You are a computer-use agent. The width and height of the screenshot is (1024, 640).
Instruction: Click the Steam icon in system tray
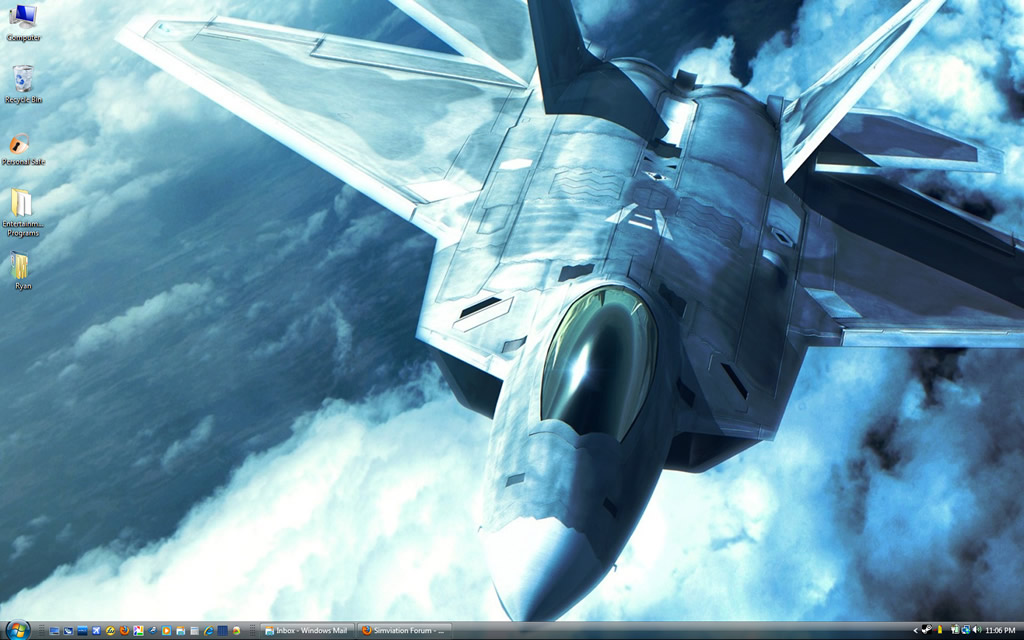927,630
